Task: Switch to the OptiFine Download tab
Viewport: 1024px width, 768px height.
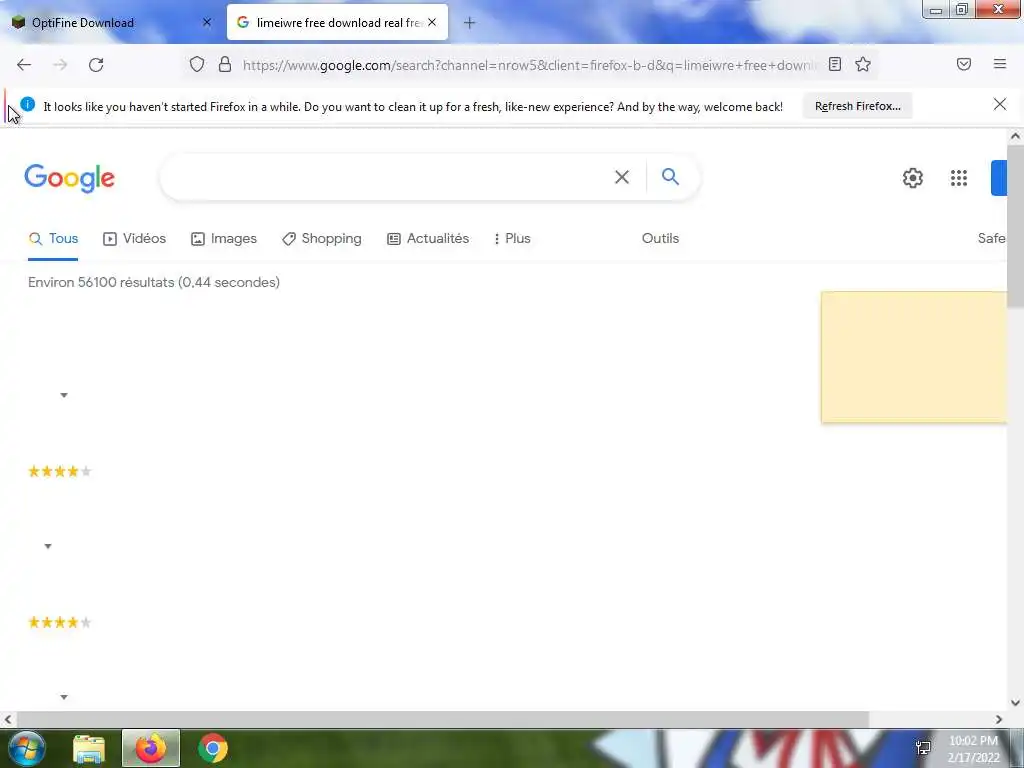Action: [111, 23]
